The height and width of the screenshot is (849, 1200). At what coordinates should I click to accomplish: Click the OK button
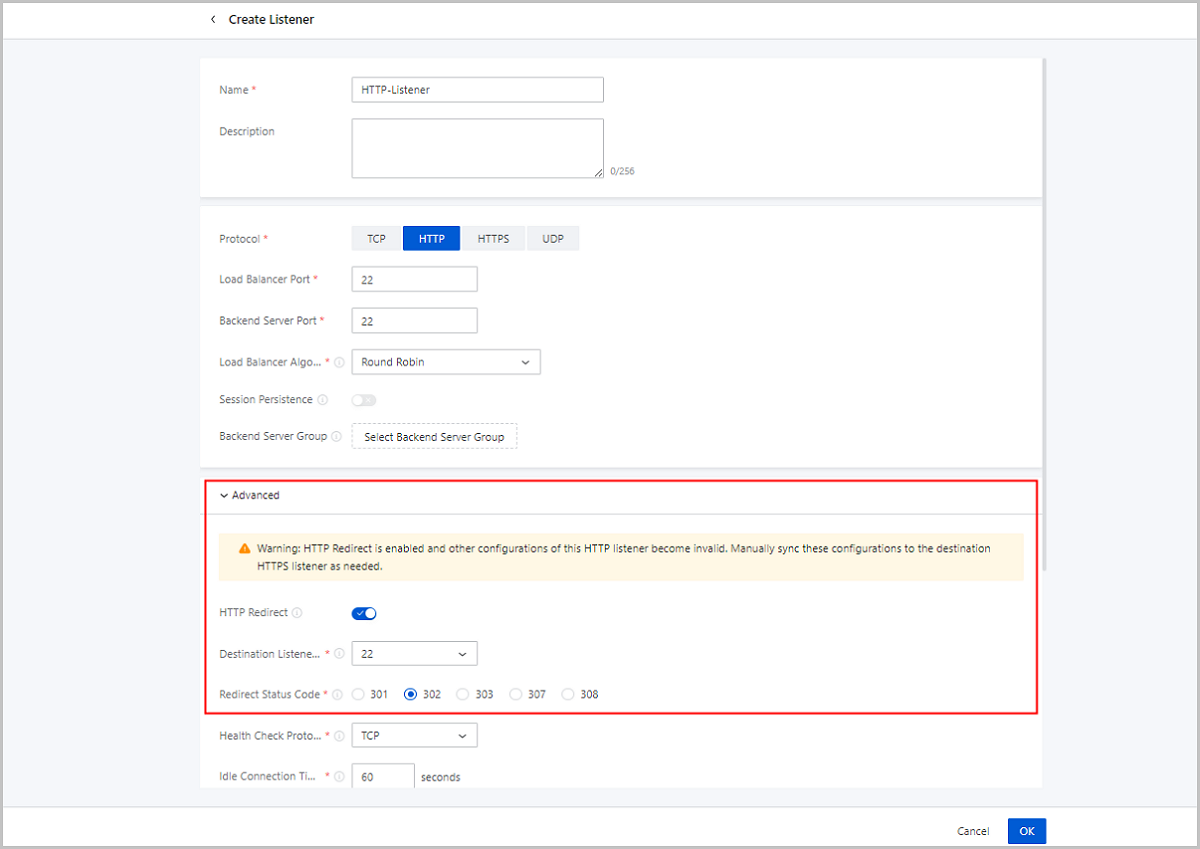(1026, 831)
